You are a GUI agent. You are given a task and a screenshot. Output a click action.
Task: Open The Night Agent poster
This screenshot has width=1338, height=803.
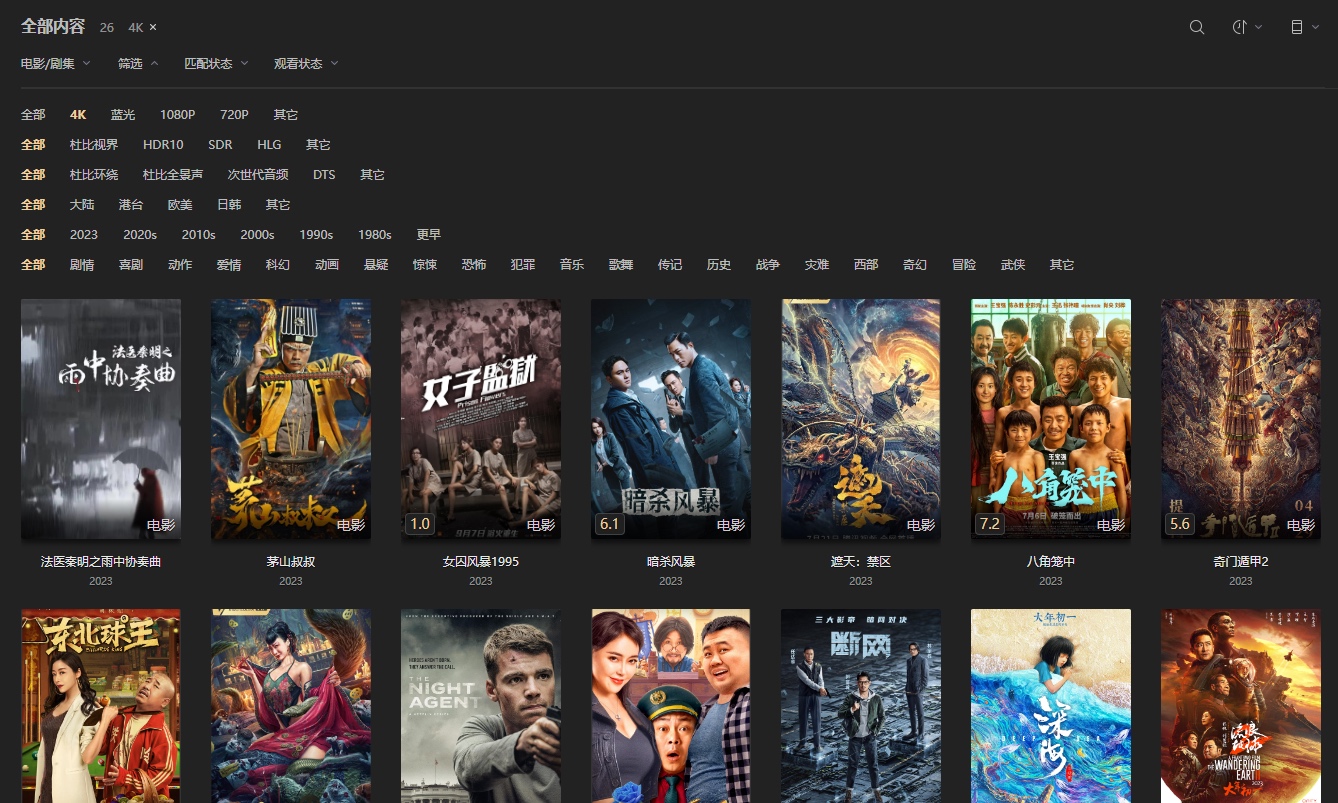pos(481,706)
